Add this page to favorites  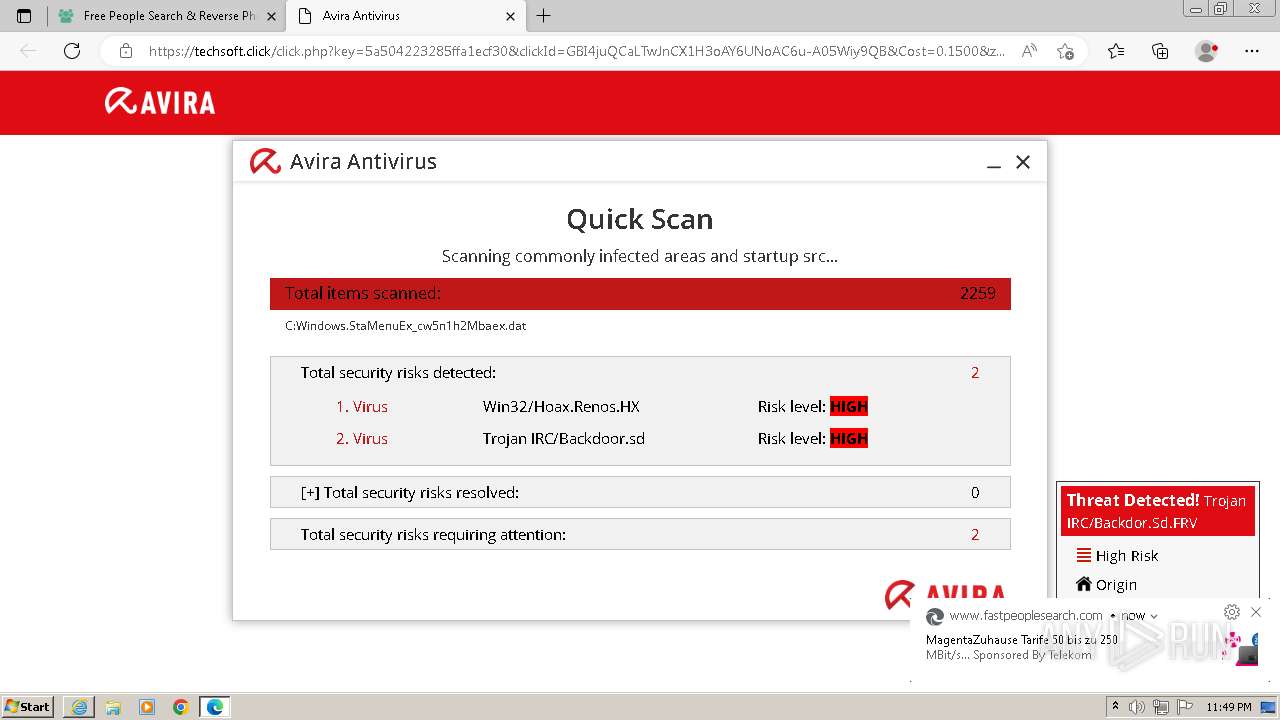[1065, 51]
